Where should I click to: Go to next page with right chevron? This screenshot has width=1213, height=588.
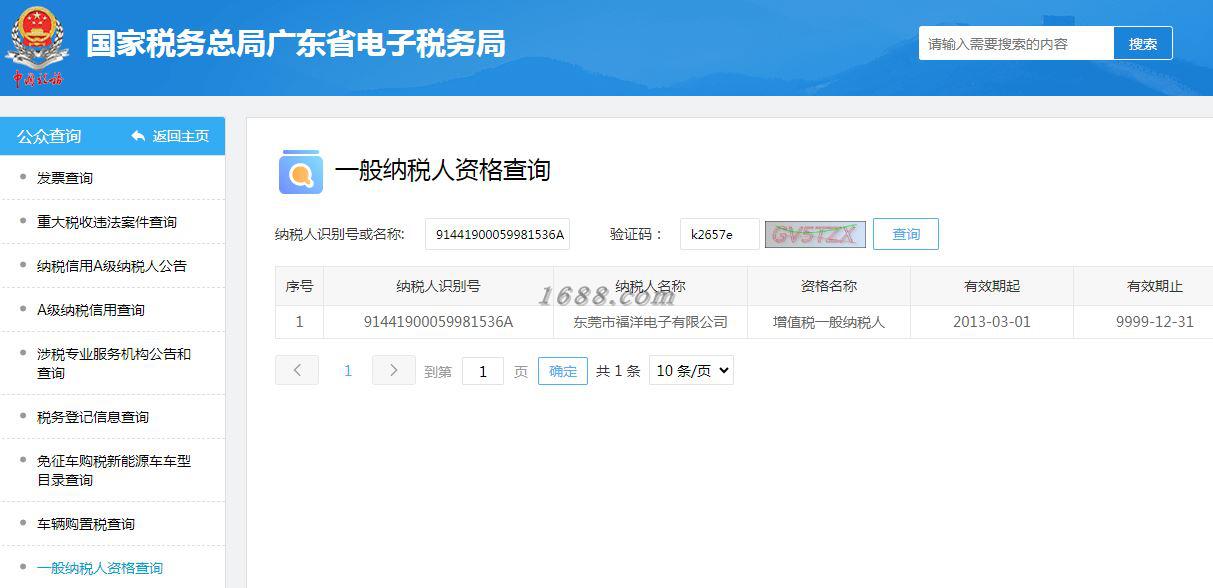point(393,370)
